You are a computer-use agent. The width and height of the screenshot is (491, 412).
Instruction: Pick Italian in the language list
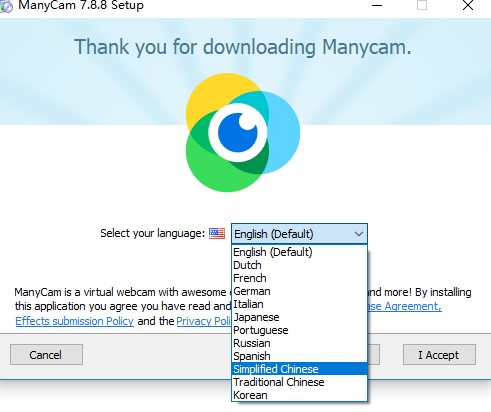pos(299,304)
